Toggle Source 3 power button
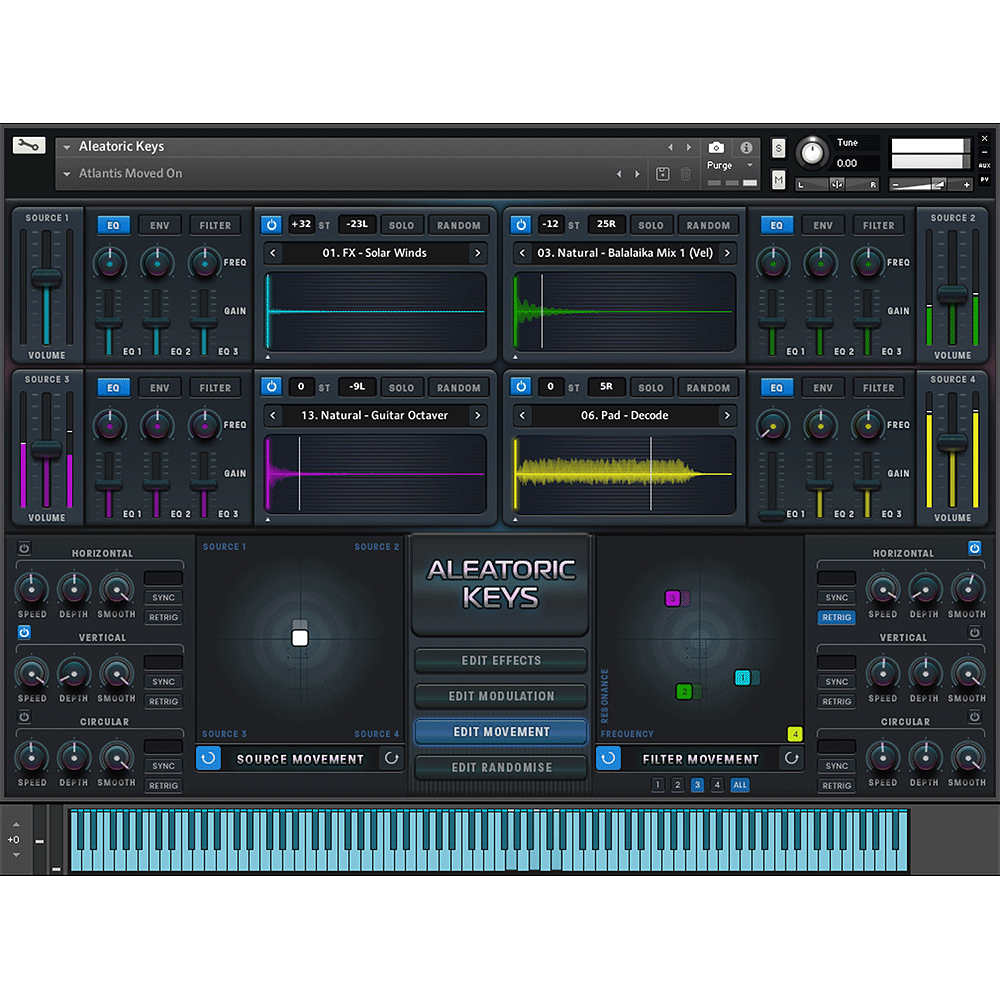The height and width of the screenshot is (999, 1000). pyautogui.click(x=271, y=387)
